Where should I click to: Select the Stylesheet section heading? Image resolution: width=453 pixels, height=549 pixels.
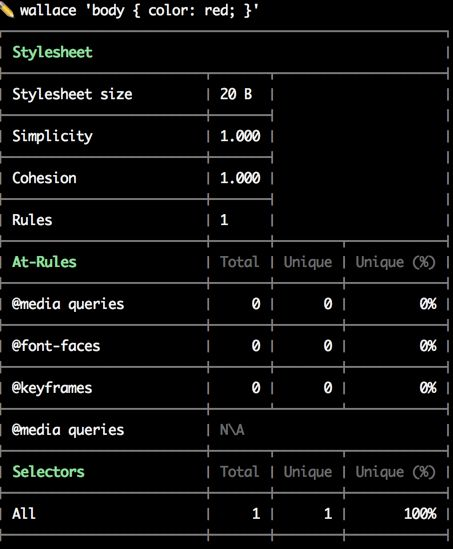click(53, 53)
